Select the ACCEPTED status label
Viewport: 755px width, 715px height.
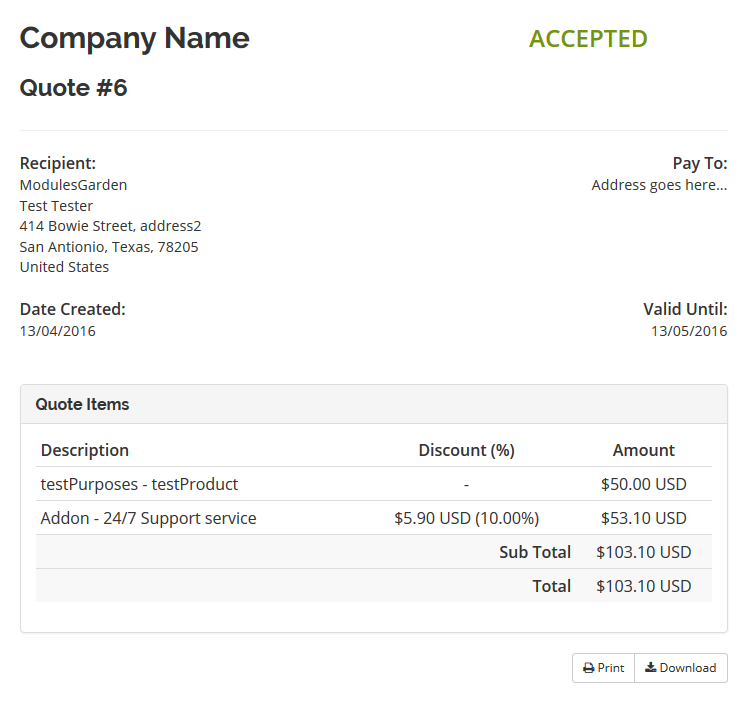tap(588, 39)
